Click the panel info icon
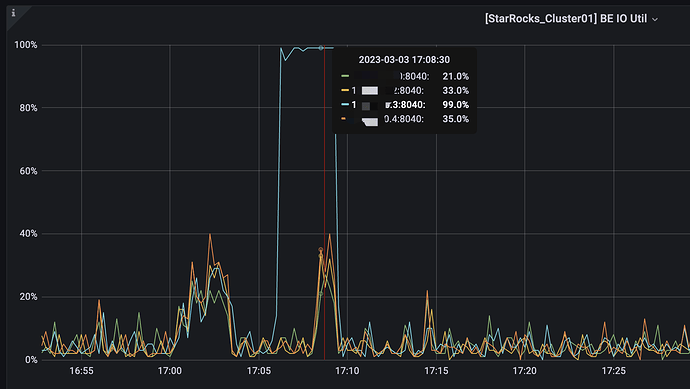This screenshot has height=389, width=690. pos(14,13)
